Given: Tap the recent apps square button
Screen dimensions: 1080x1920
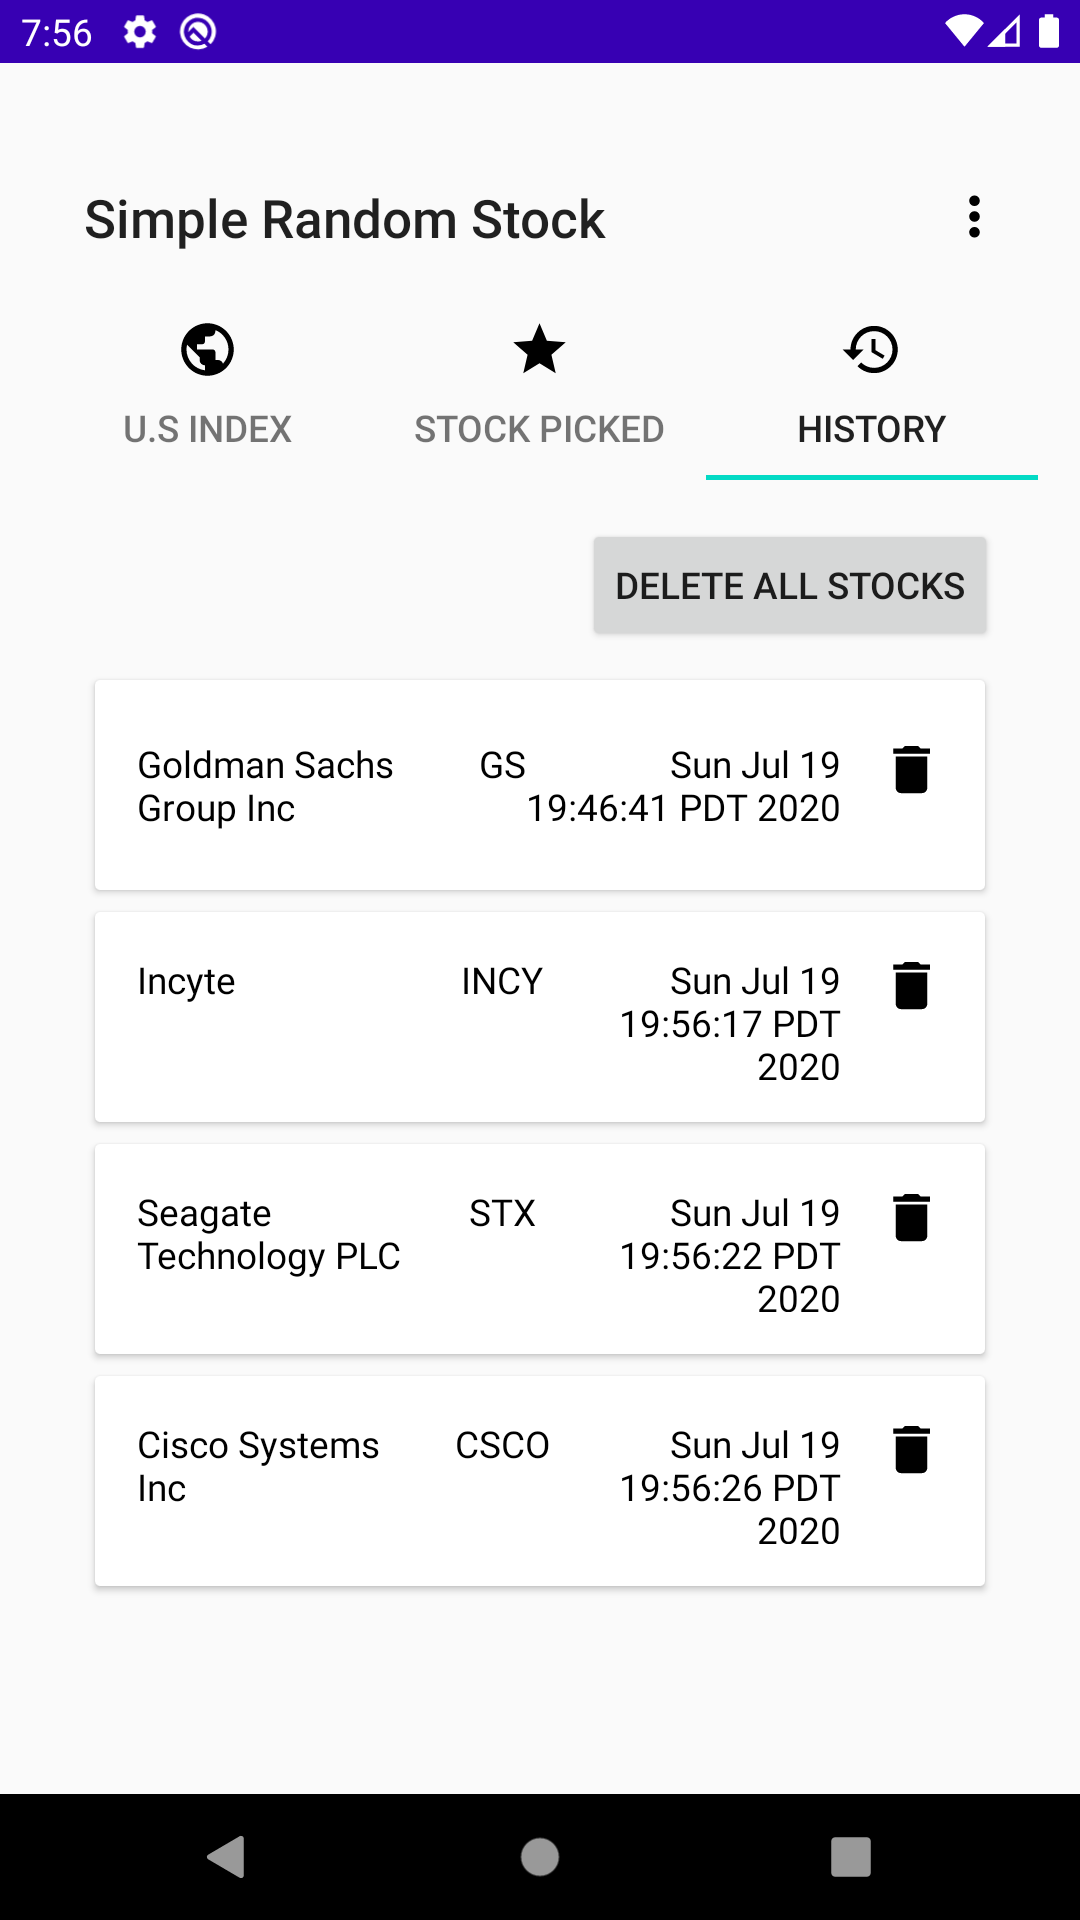Looking at the screenshot, I should pyautogui.click(x=851, y=1857).
